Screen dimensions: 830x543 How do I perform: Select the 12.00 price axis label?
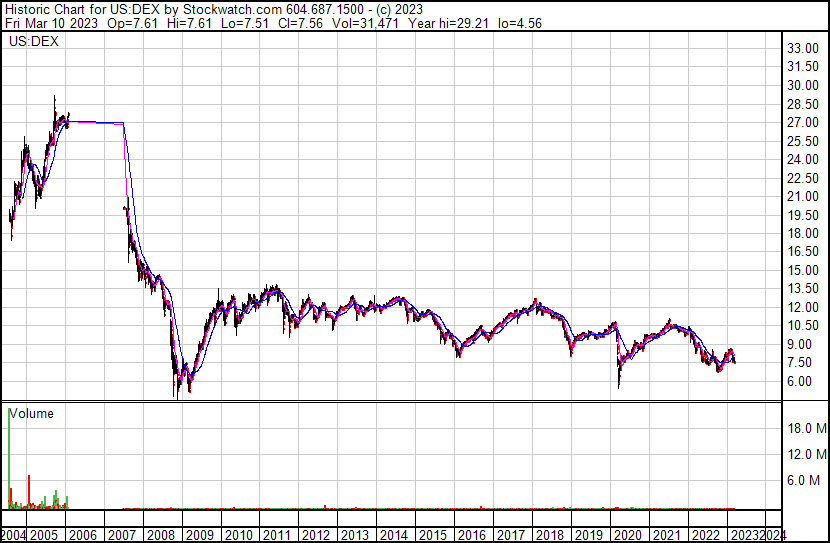pyautogui.click(x=803, y=307)
